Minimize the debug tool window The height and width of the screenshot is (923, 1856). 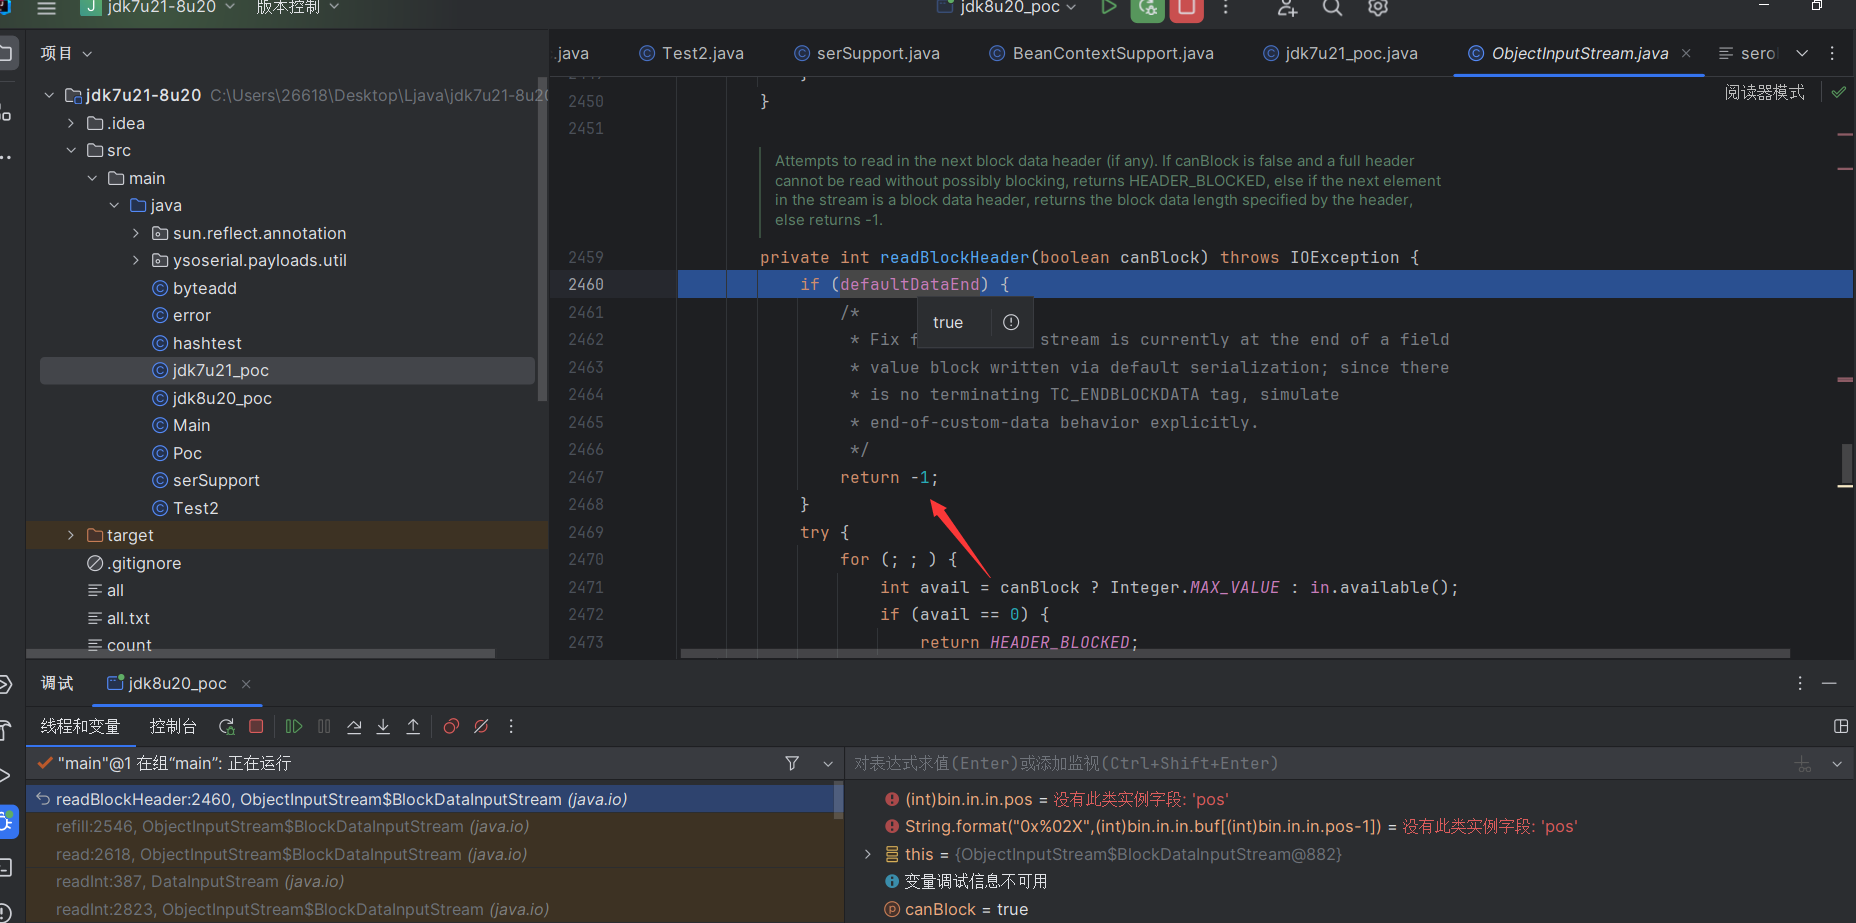click(1829, 683)
